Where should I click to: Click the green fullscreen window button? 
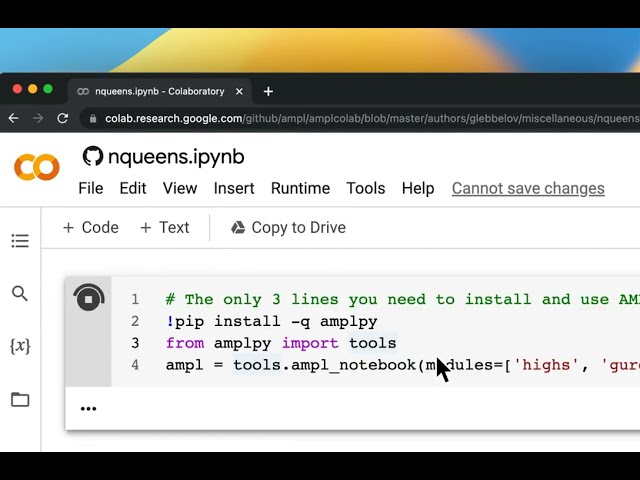pos(48,89)
